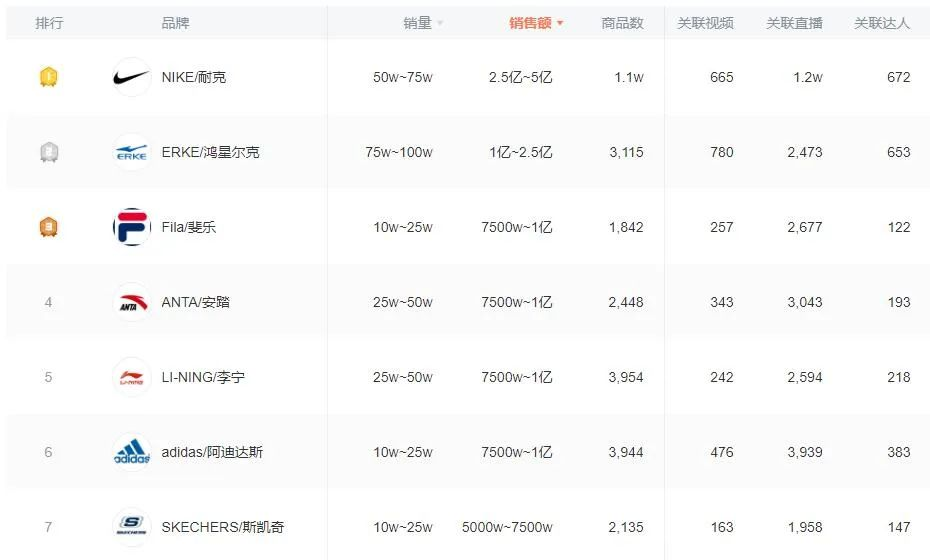The width and height of the screenshot is (930, 560).
Task: Click adidas's related videos 476
Action: 722,453
